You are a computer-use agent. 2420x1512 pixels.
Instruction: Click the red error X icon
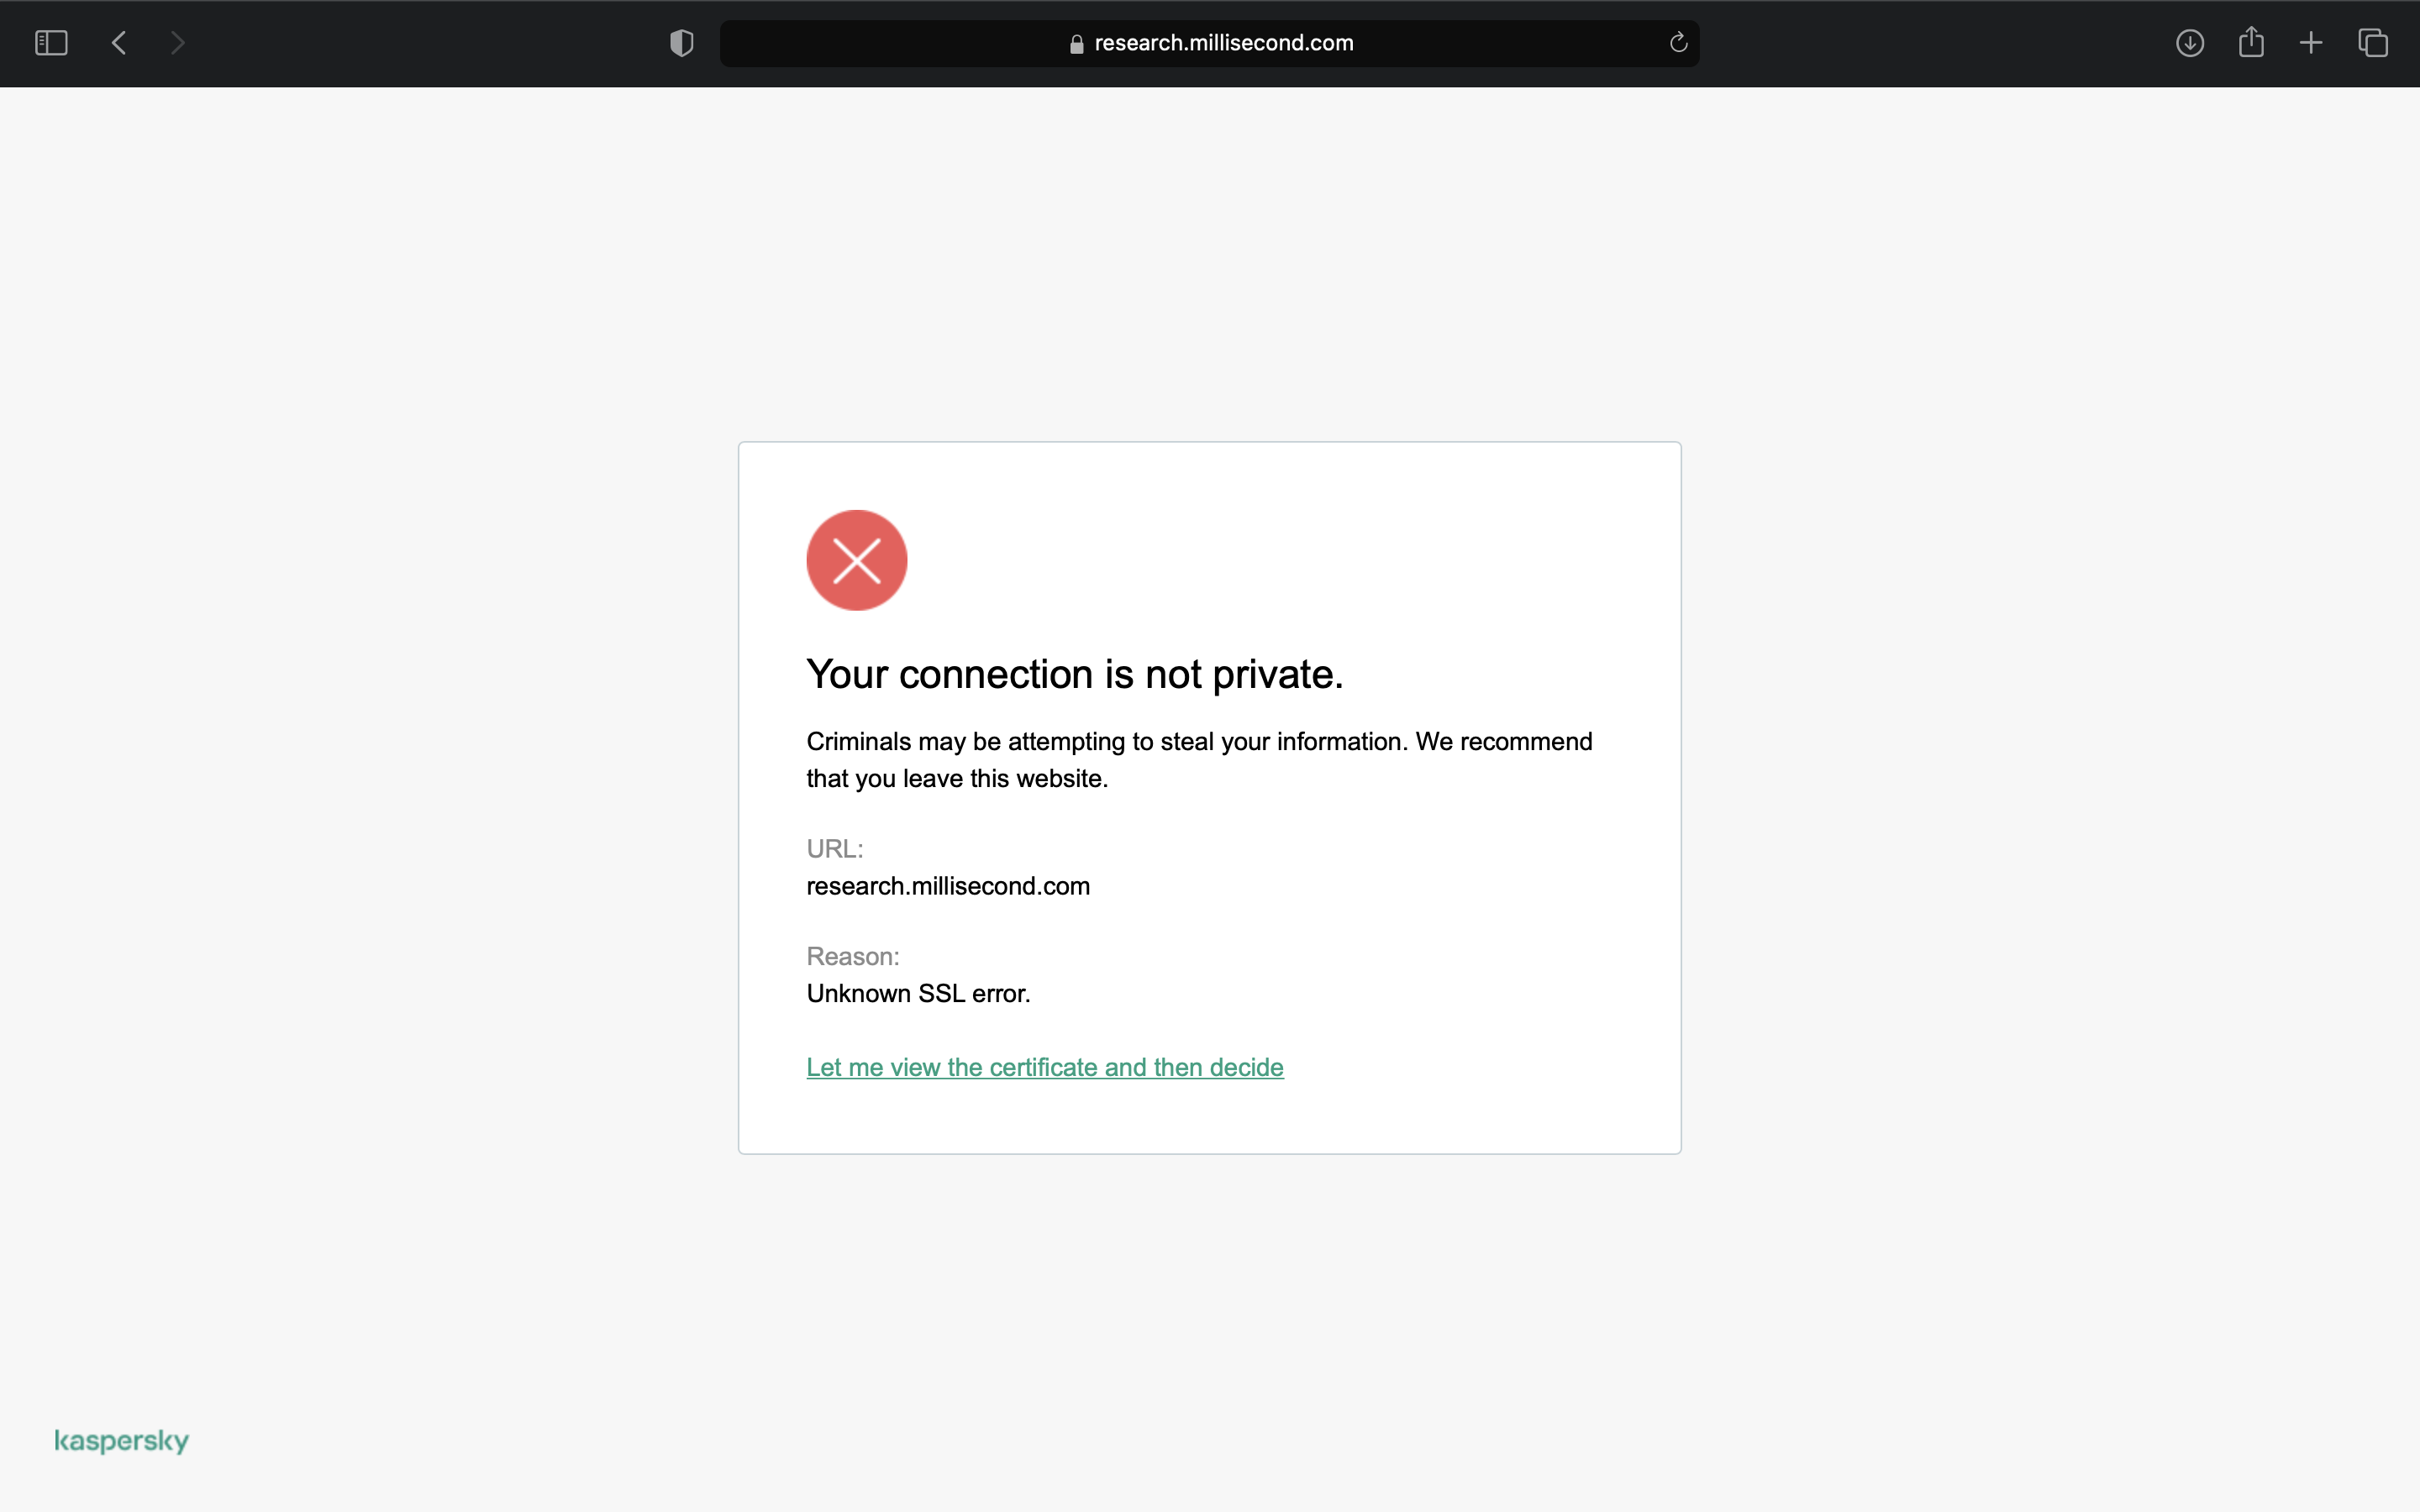[857, 560]
